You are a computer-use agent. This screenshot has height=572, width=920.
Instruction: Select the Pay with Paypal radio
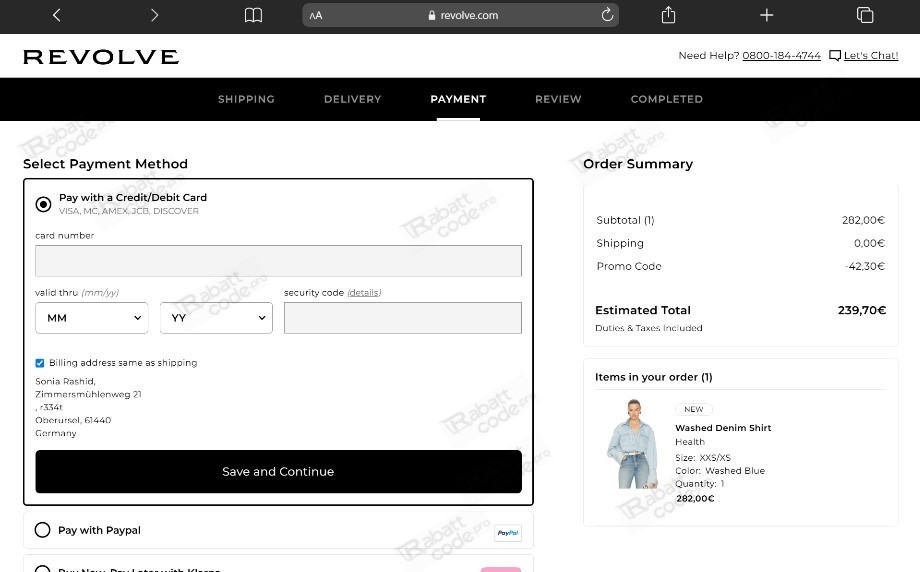click(x=42, y=530)
